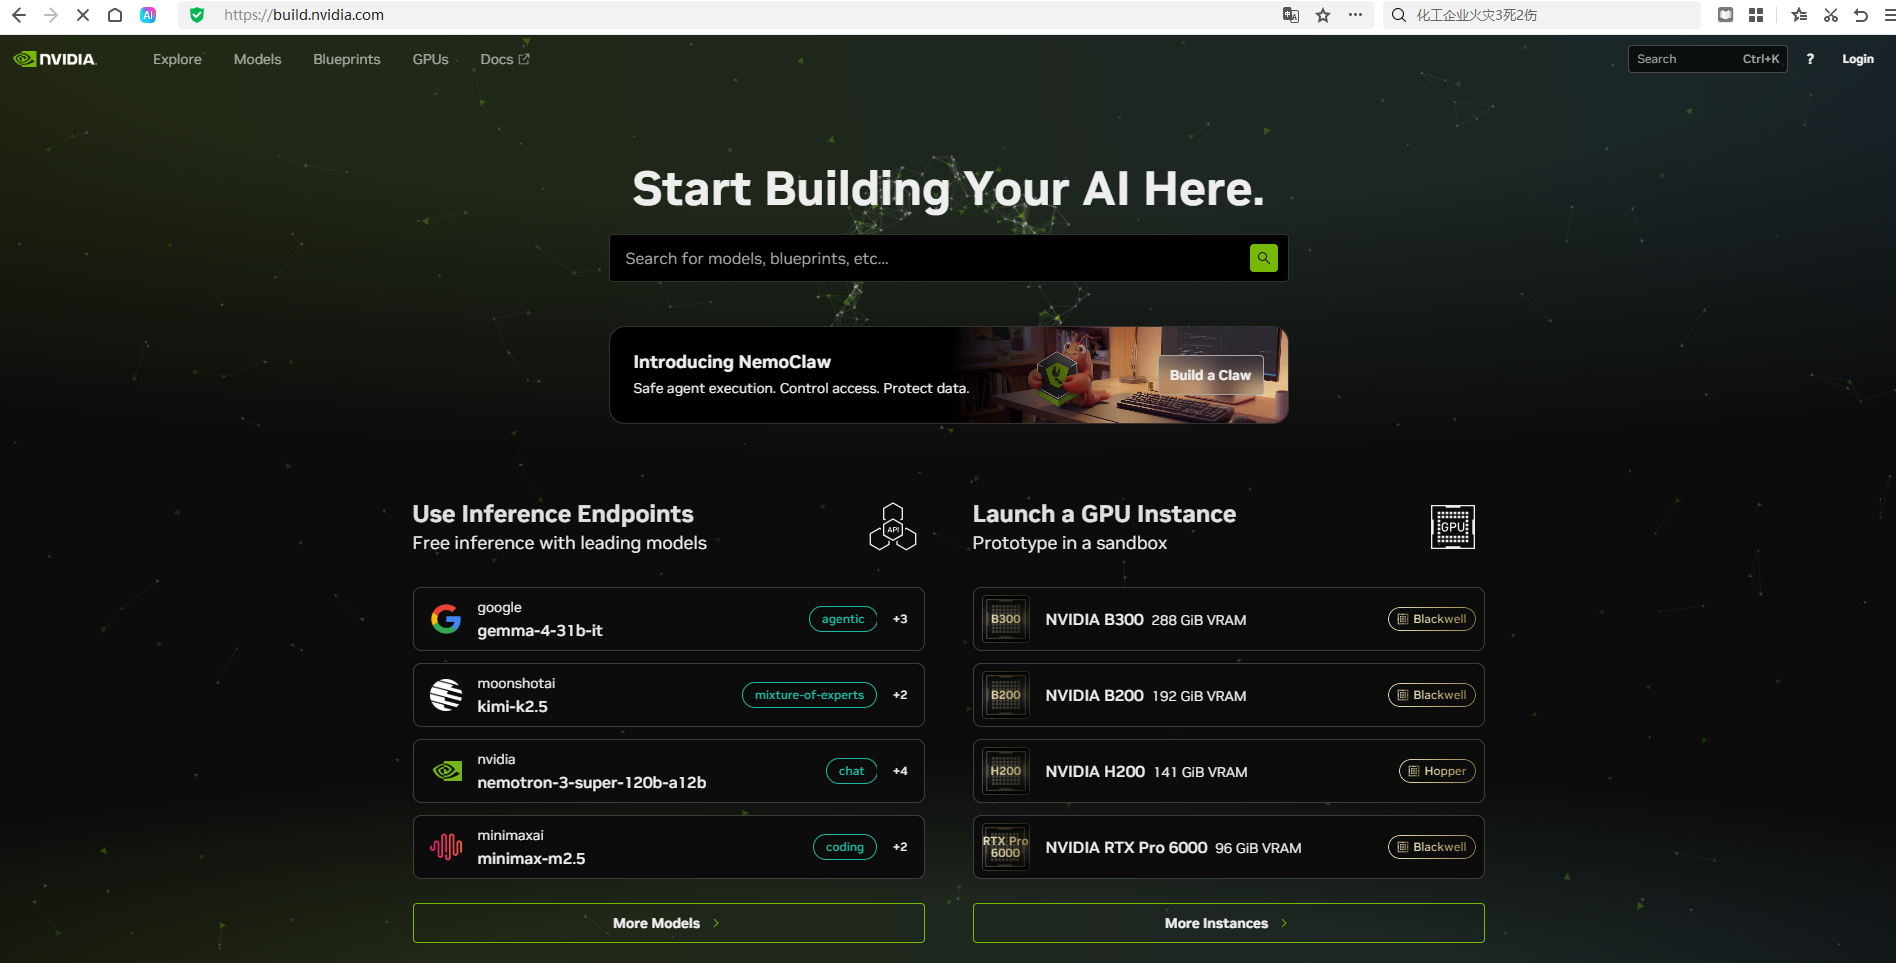The image size is (1896, 963).
Task: Click the Login button
Action: (x=1858, y=59)
